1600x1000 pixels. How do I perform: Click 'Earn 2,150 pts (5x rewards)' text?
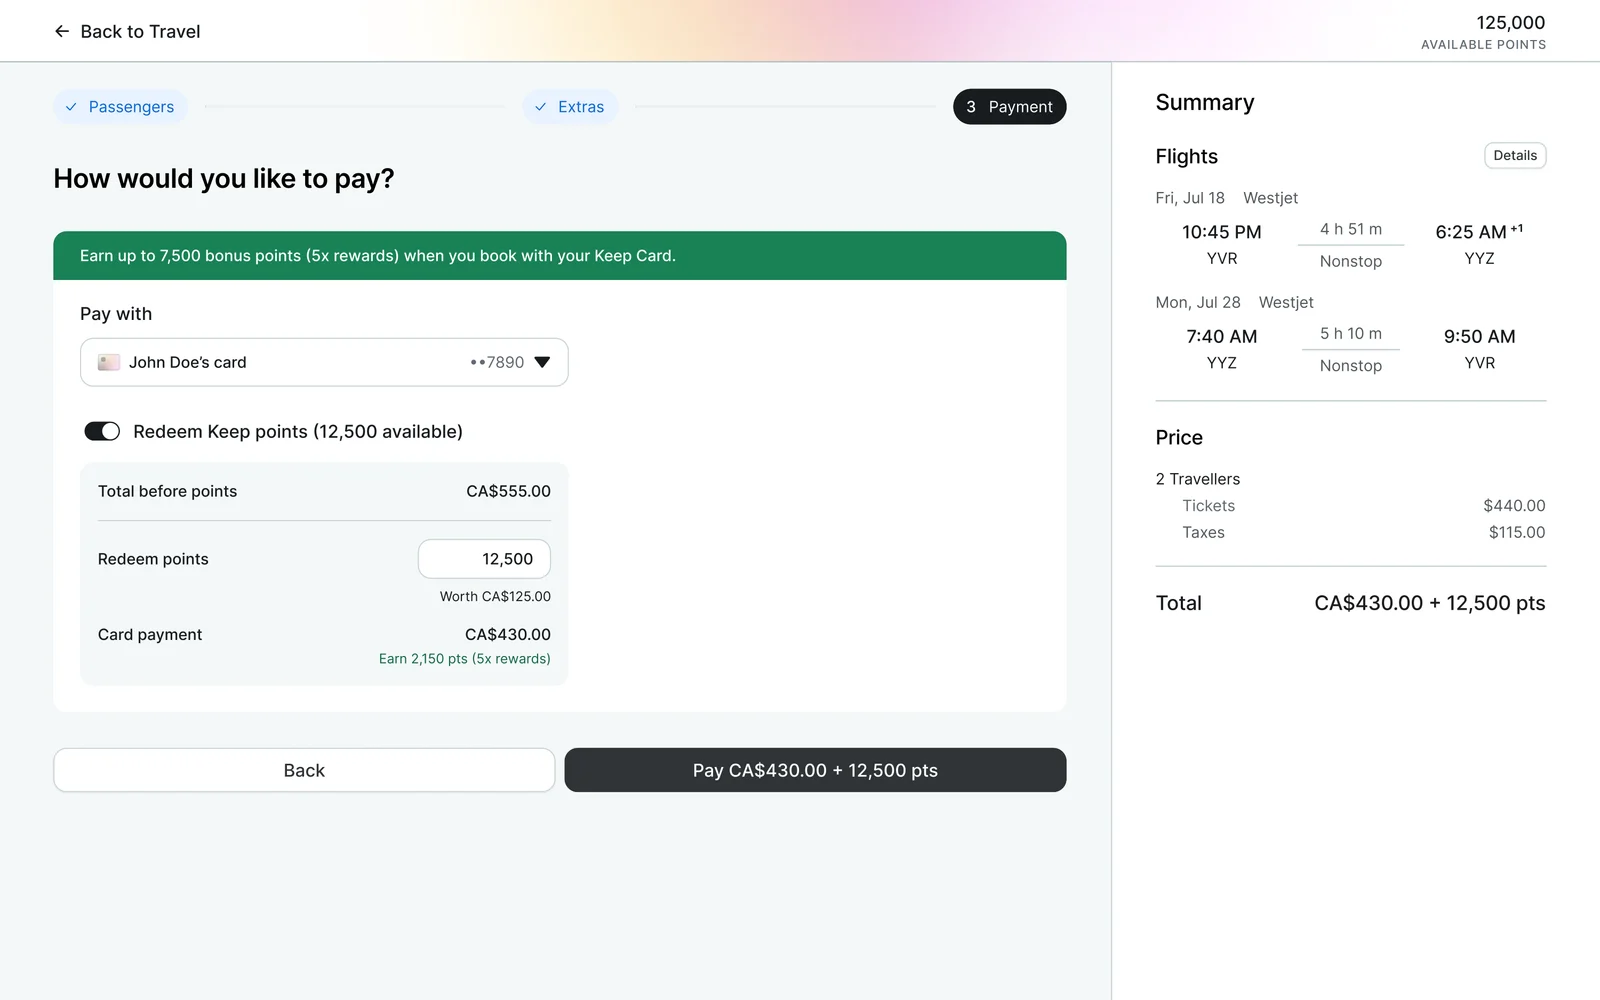point(465,659)
